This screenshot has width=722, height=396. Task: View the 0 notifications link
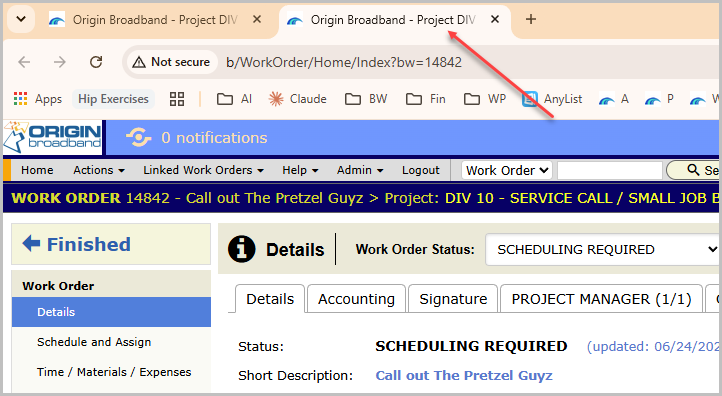pyautogui.click(x=214, y=138)
